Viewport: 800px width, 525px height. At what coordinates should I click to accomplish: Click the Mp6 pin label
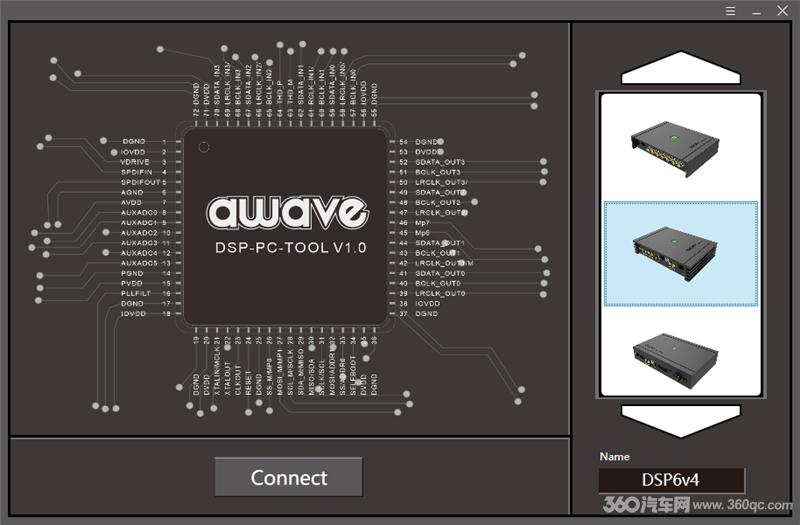coord(422,233)
